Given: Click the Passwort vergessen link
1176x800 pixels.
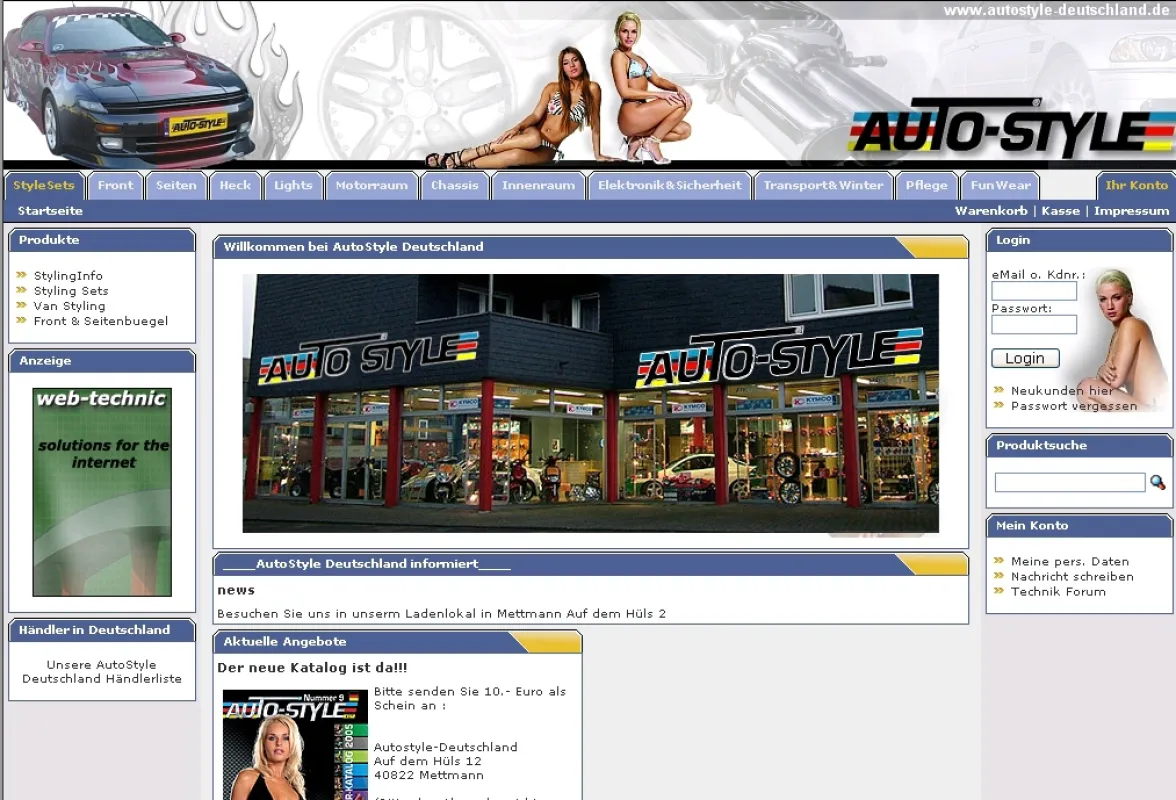Looking at the screenshot, I should (x=1074, y=406).
